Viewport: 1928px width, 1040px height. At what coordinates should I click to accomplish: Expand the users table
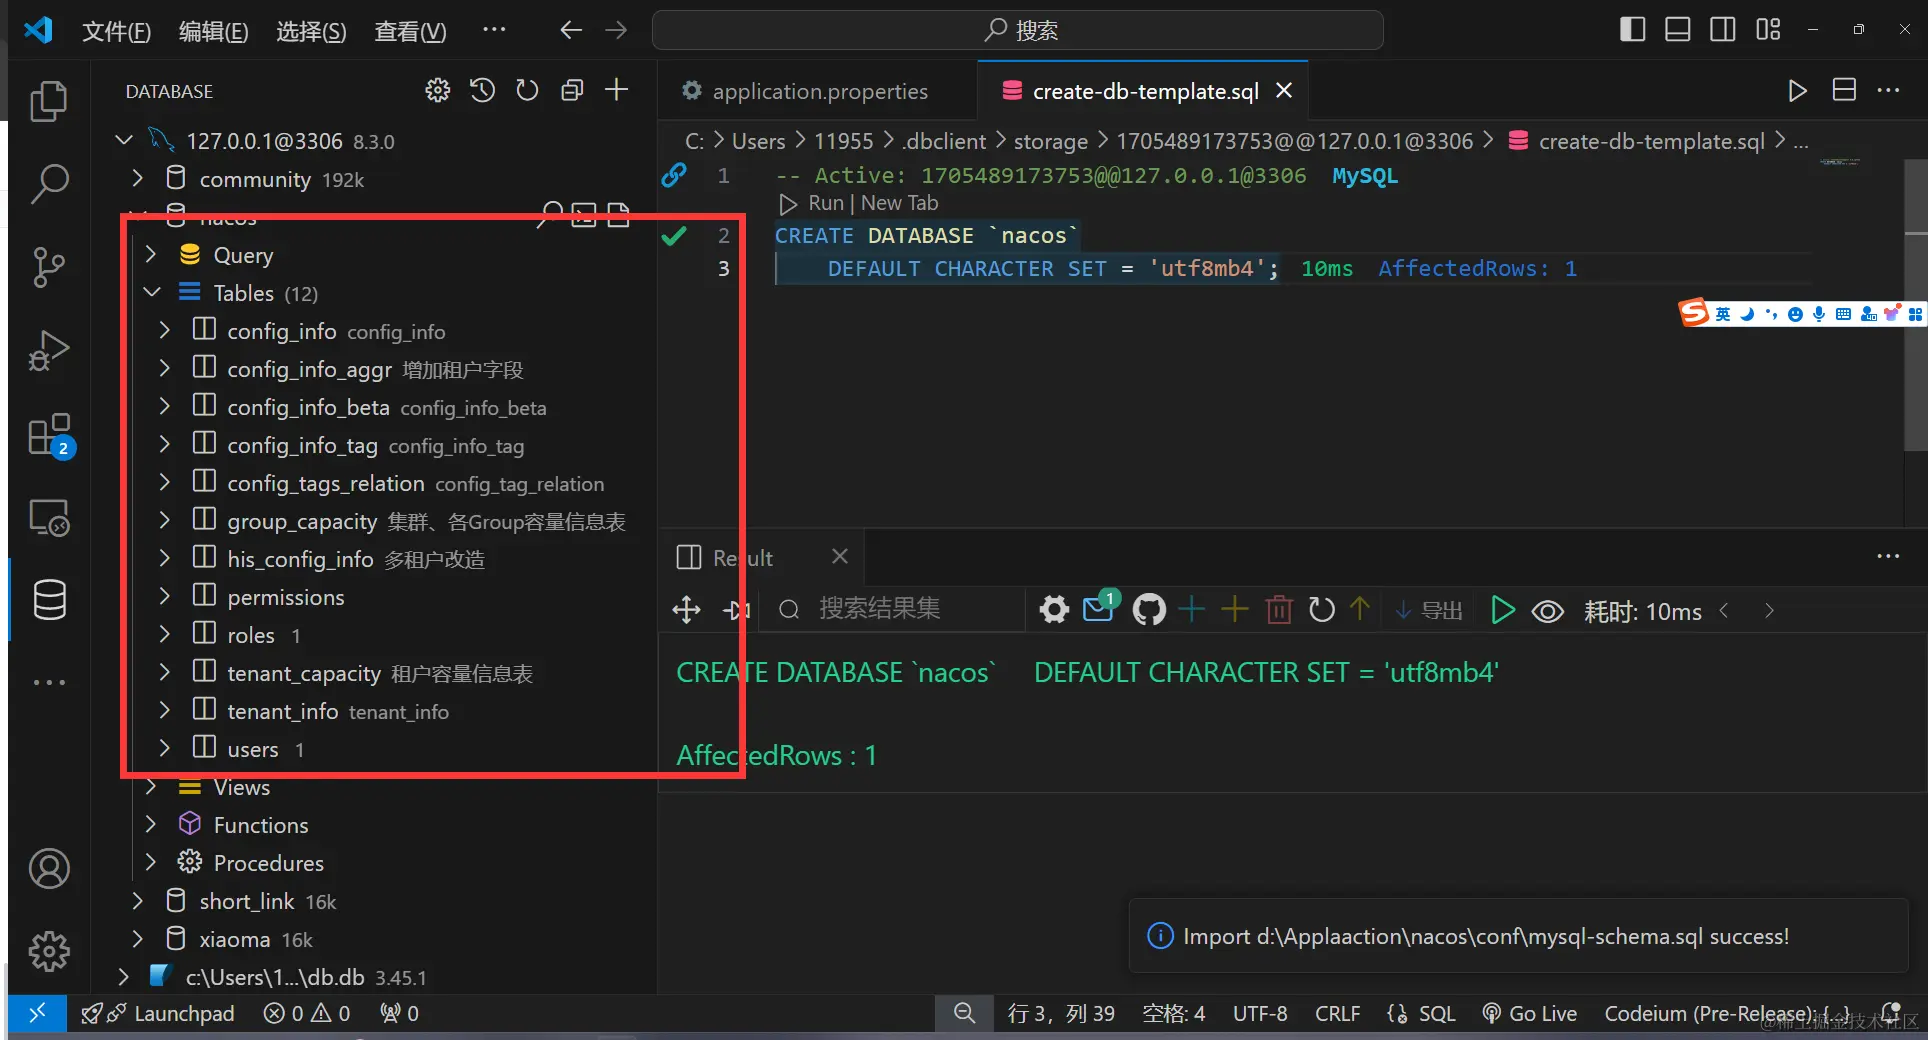165,749
